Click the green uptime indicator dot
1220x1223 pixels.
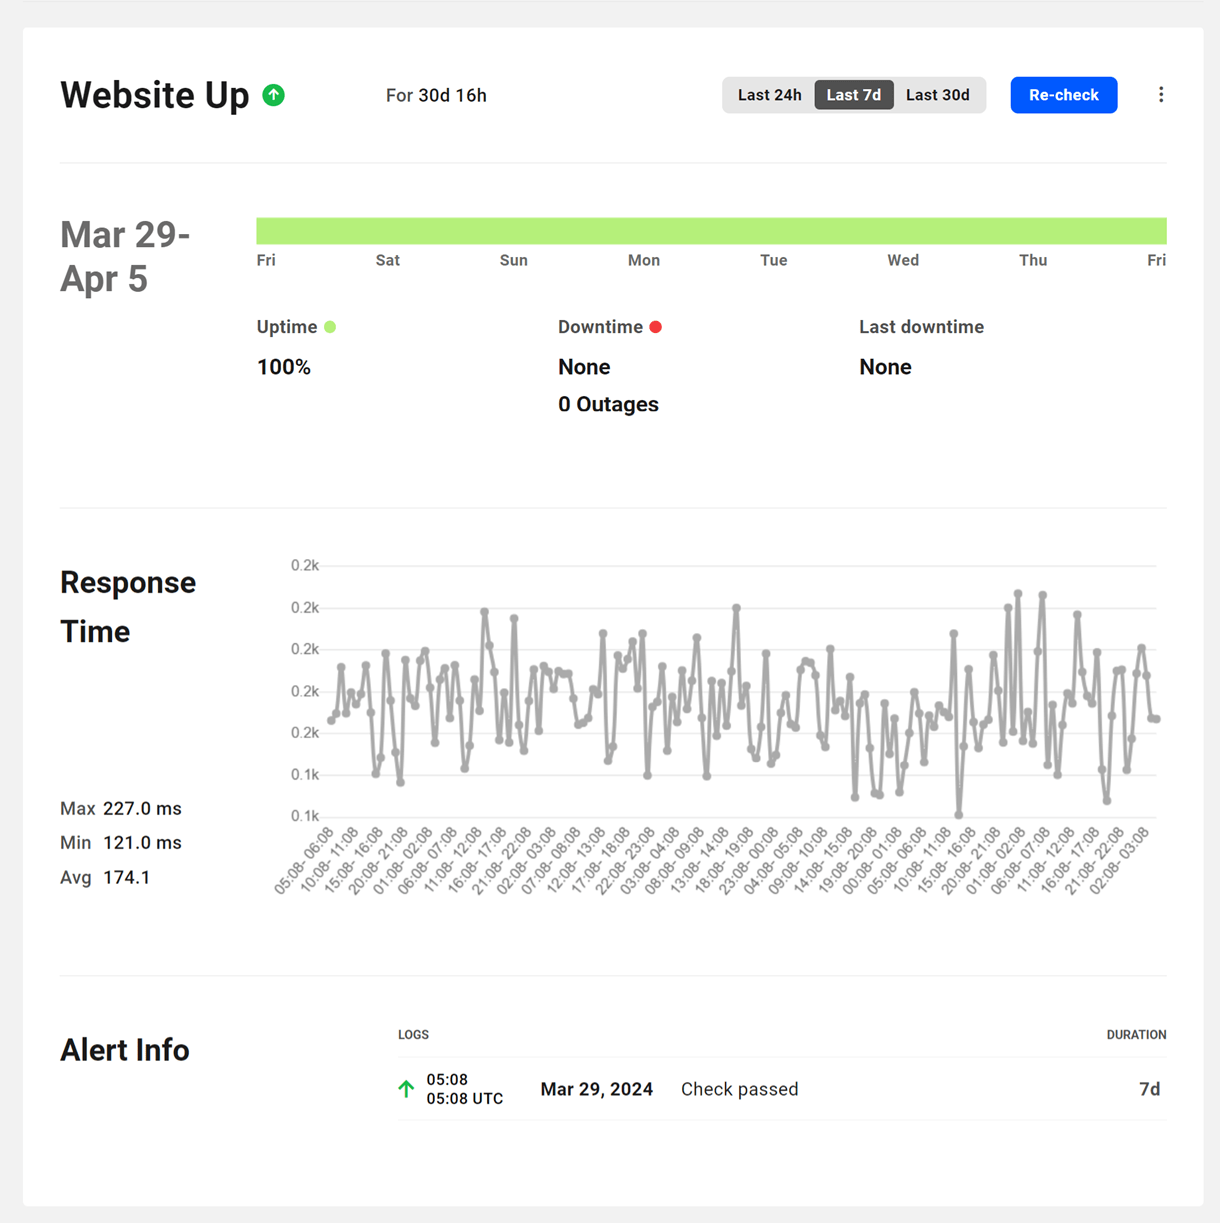click(330, 327)
